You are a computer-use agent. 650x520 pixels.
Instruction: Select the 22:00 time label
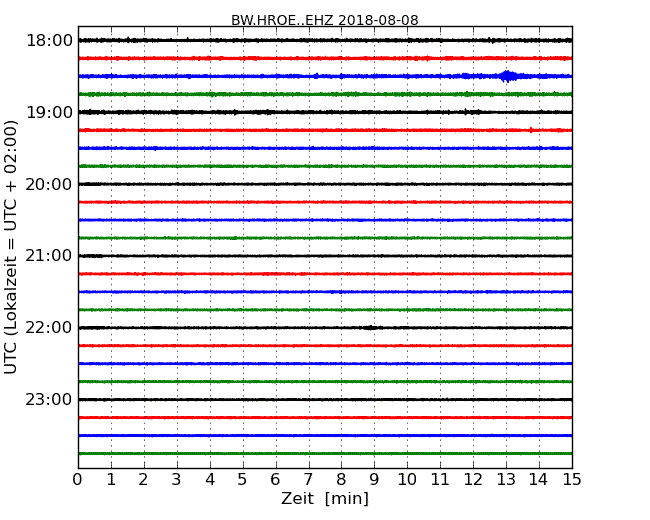49,328
